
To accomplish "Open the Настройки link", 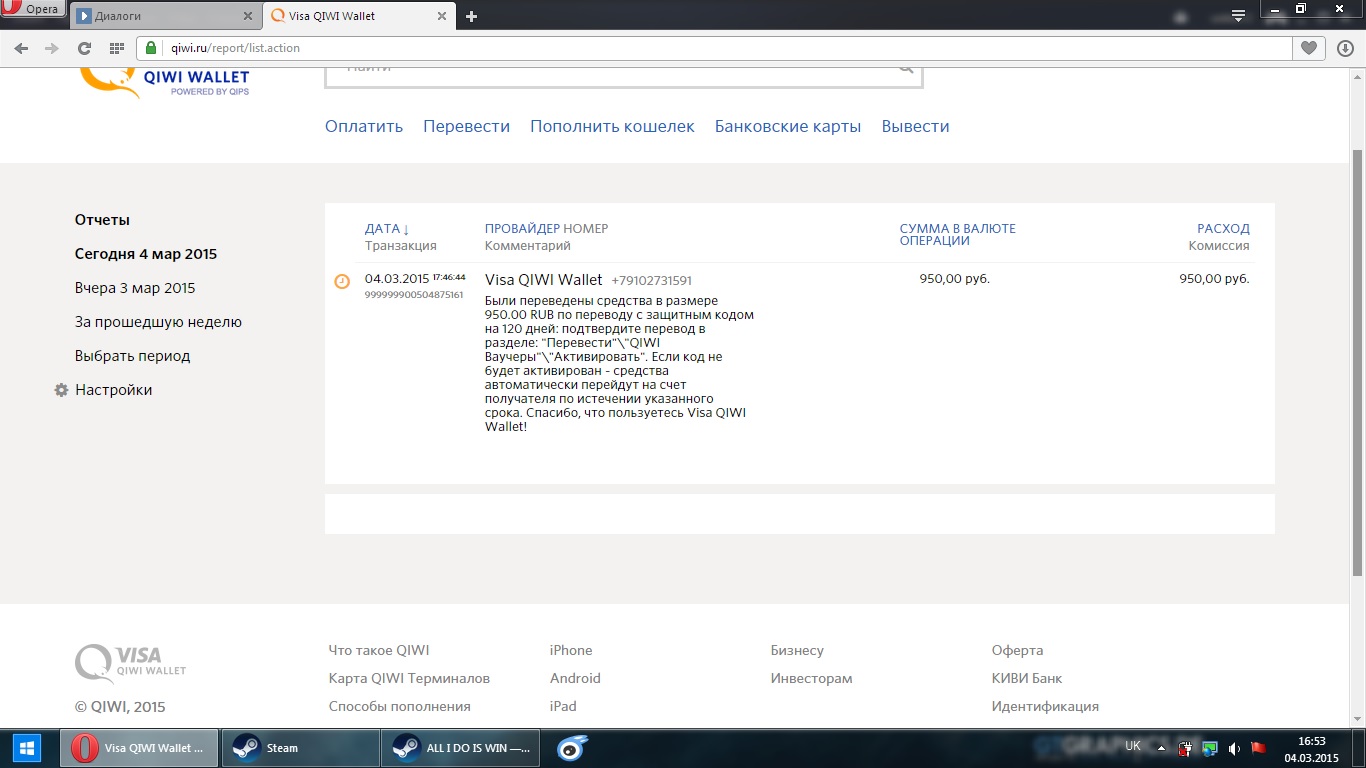I will [113, 390].
